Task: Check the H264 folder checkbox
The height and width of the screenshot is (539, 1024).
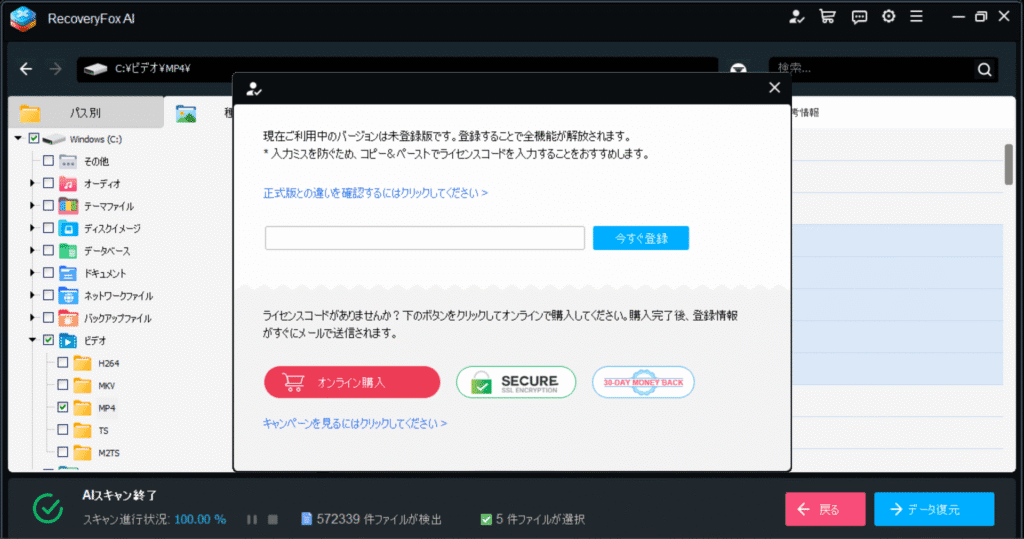Action: 63,362
